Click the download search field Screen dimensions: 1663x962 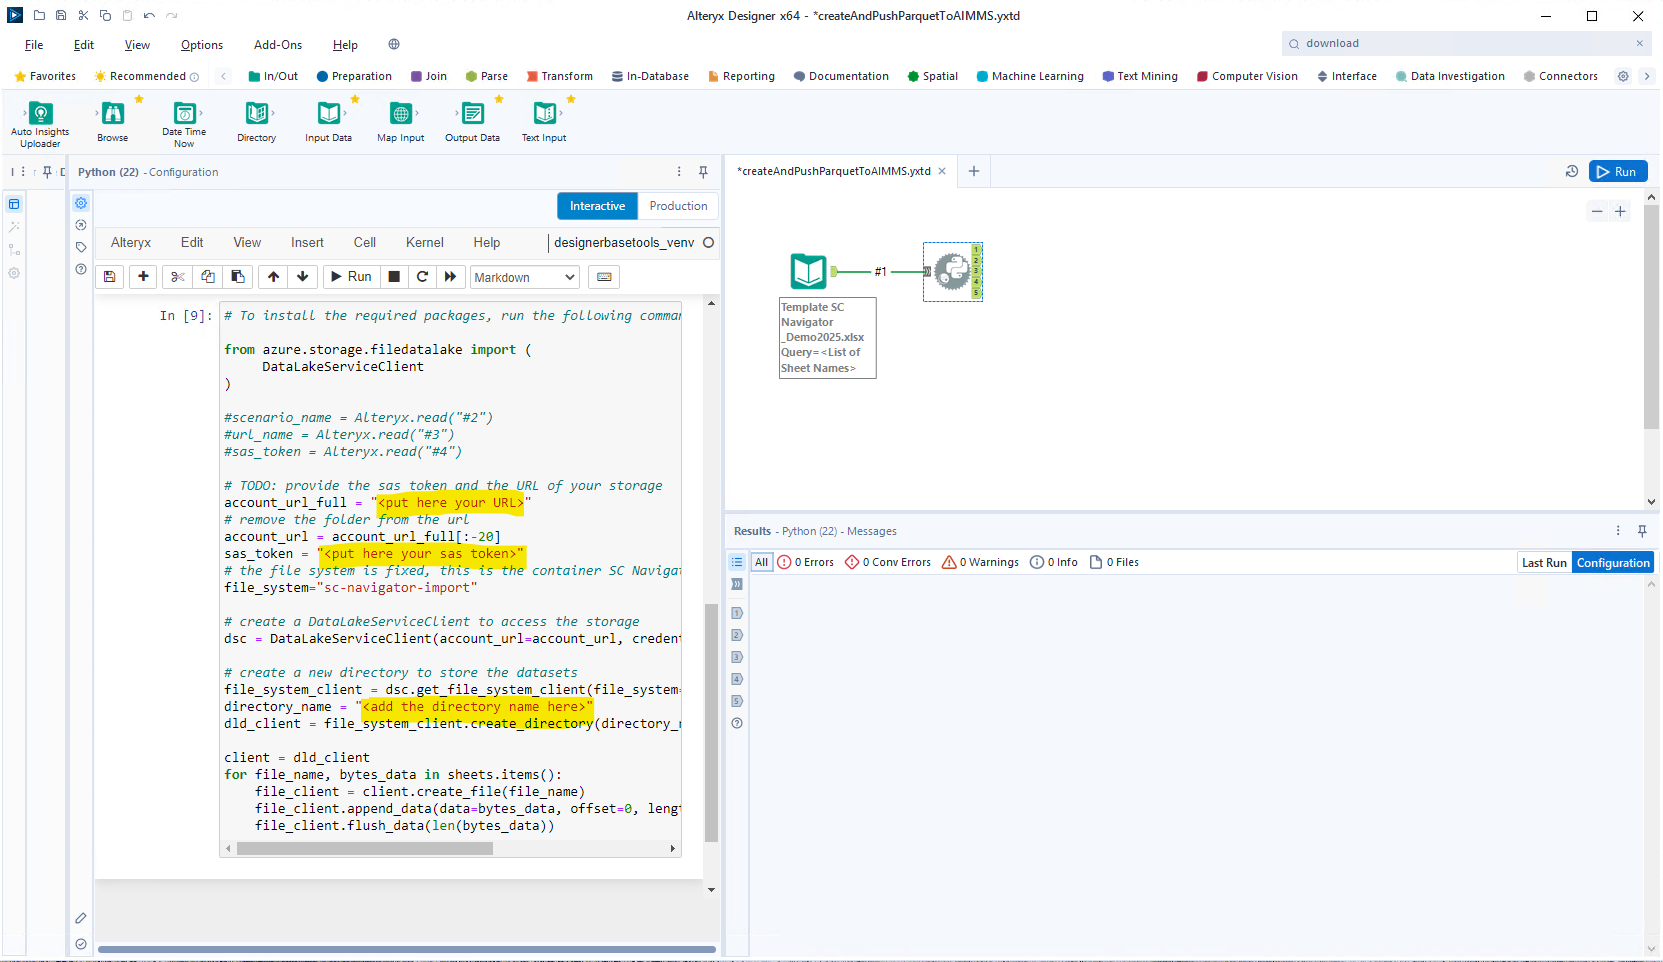[1466, 43]
